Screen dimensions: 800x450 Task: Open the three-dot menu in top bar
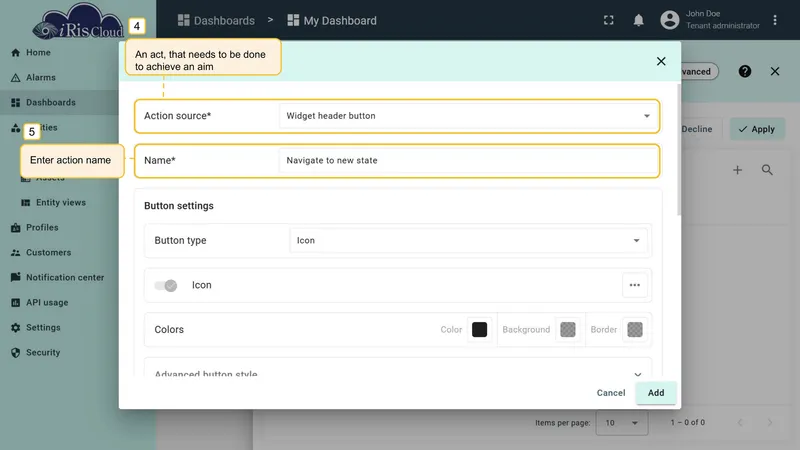(774, 20)
